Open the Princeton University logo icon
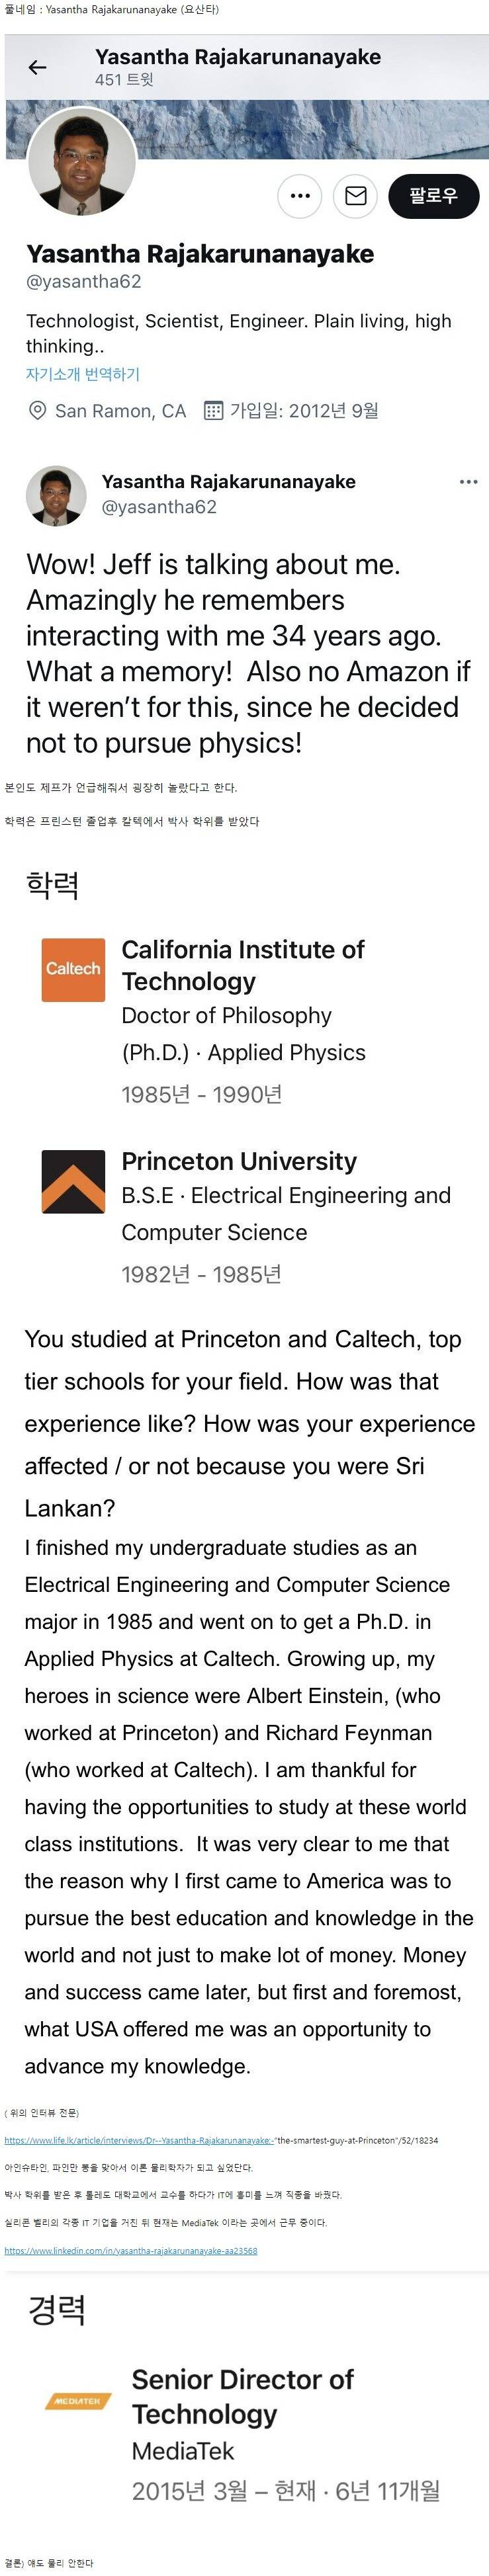Image resolution: width=489 pixels, height=2576 pixels. pyautogui.click(x=73, y=1181)
